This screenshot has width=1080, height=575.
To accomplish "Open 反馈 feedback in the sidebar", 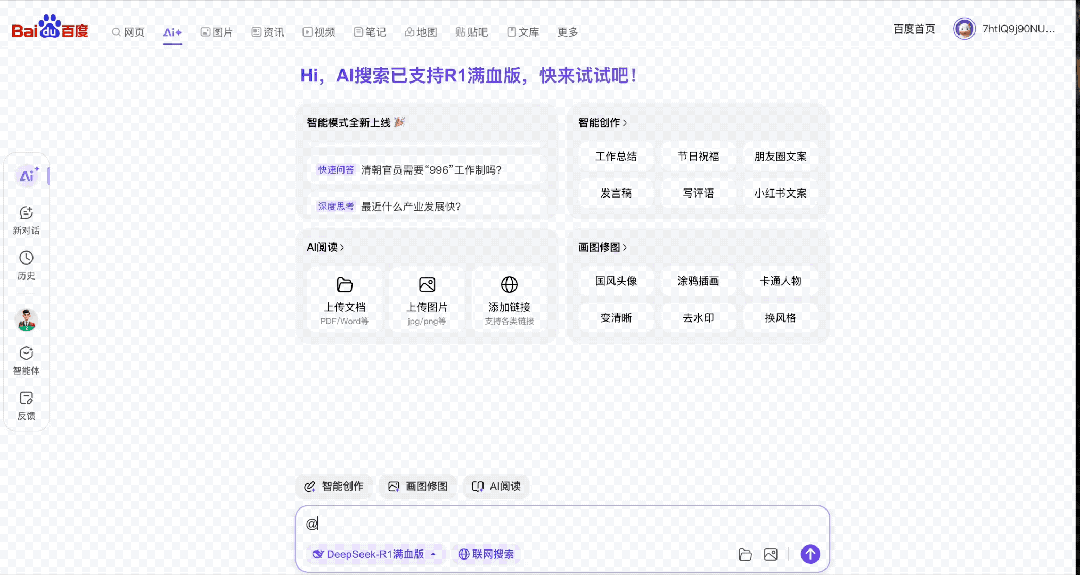I will click(26, 406).
